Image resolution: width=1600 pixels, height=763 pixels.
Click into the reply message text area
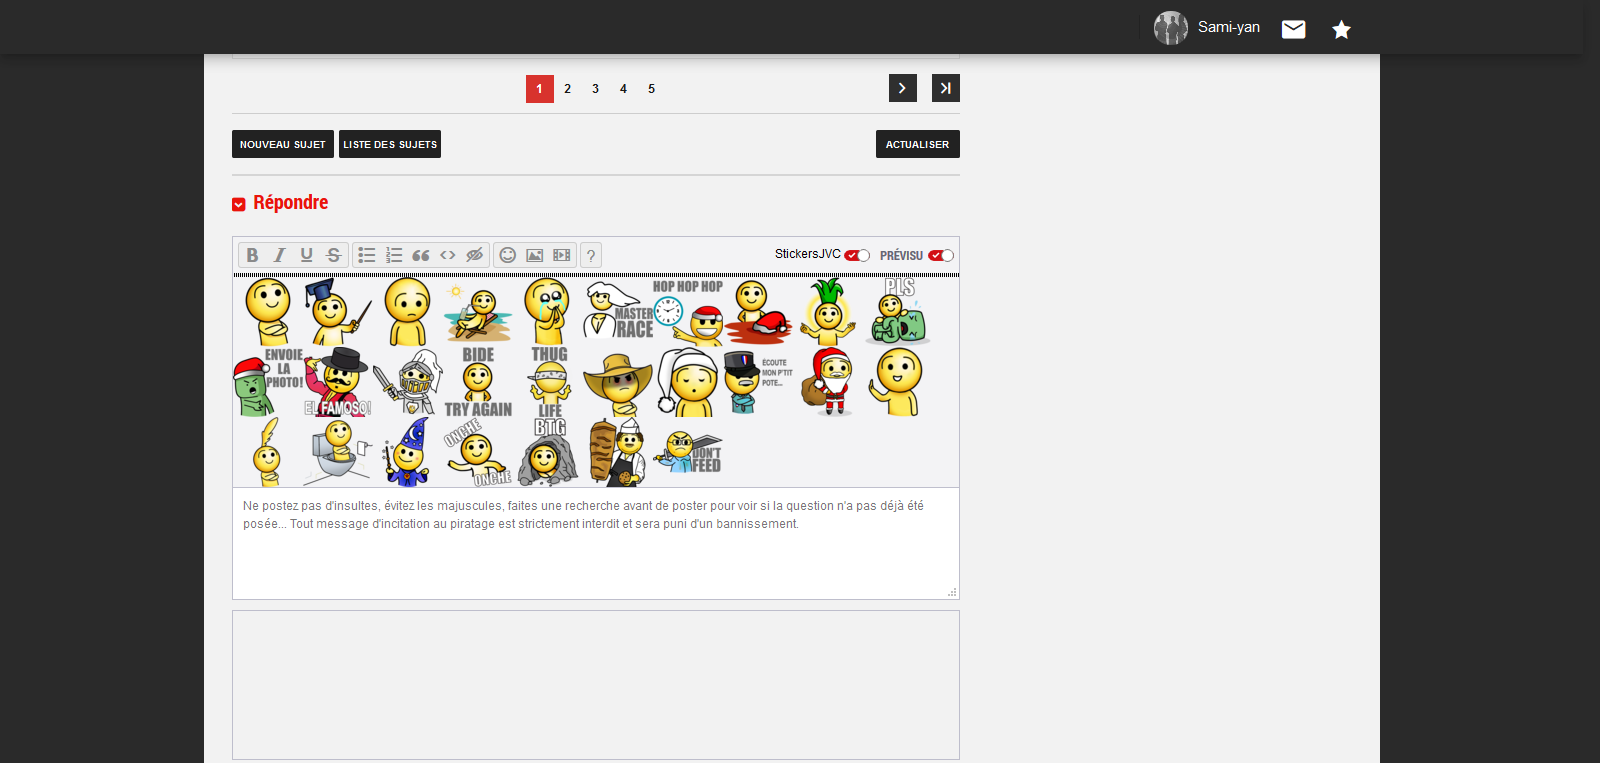(x=595, y=555)
